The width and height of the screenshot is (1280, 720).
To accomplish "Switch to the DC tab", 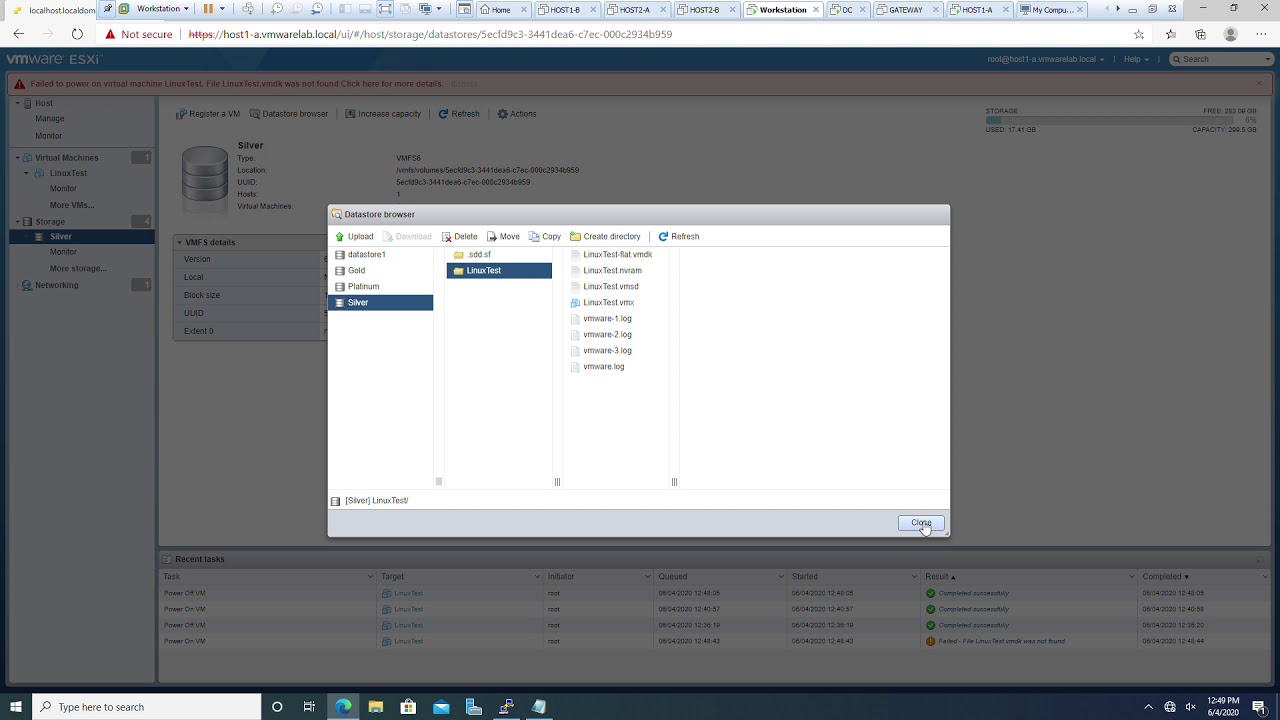I will (848, 10).
